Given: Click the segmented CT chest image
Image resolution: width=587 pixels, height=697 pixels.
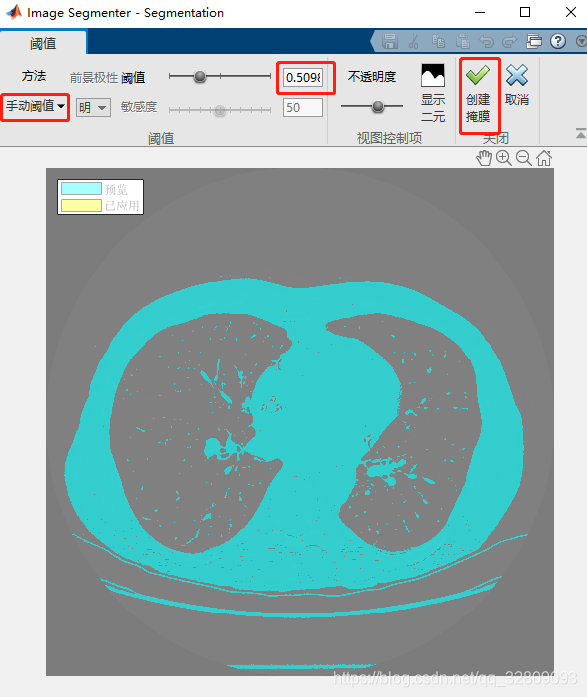Looking at the screenshot, I should 300,422.
